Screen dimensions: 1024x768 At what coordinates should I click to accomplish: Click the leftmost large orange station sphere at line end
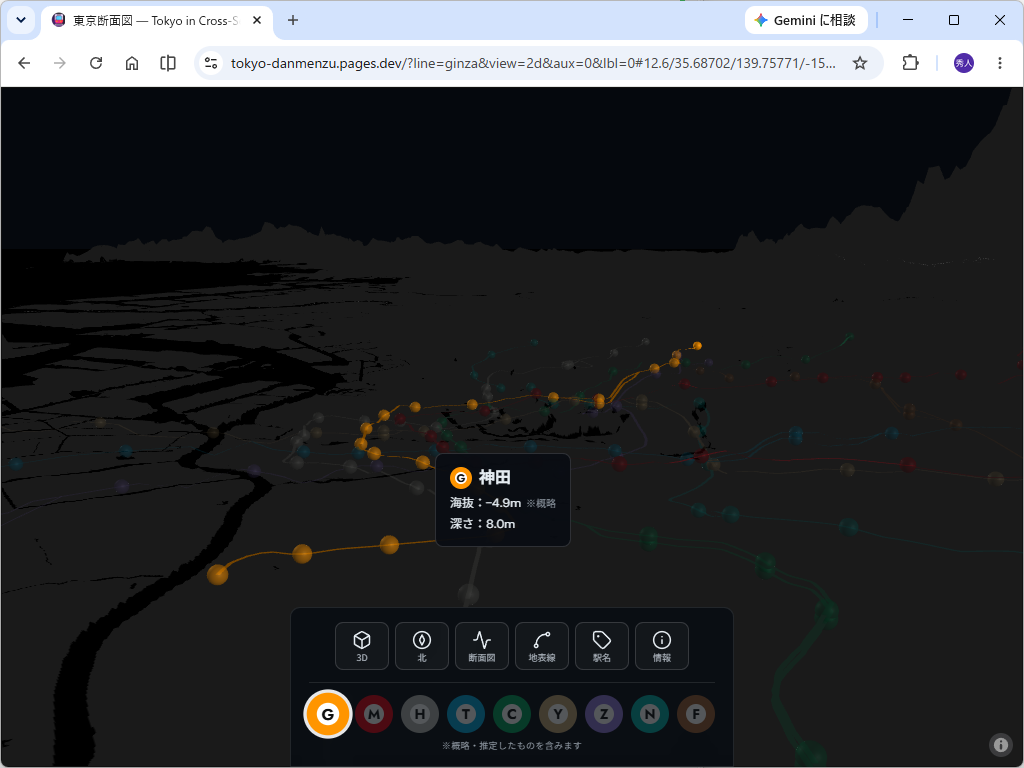(217, 575)
